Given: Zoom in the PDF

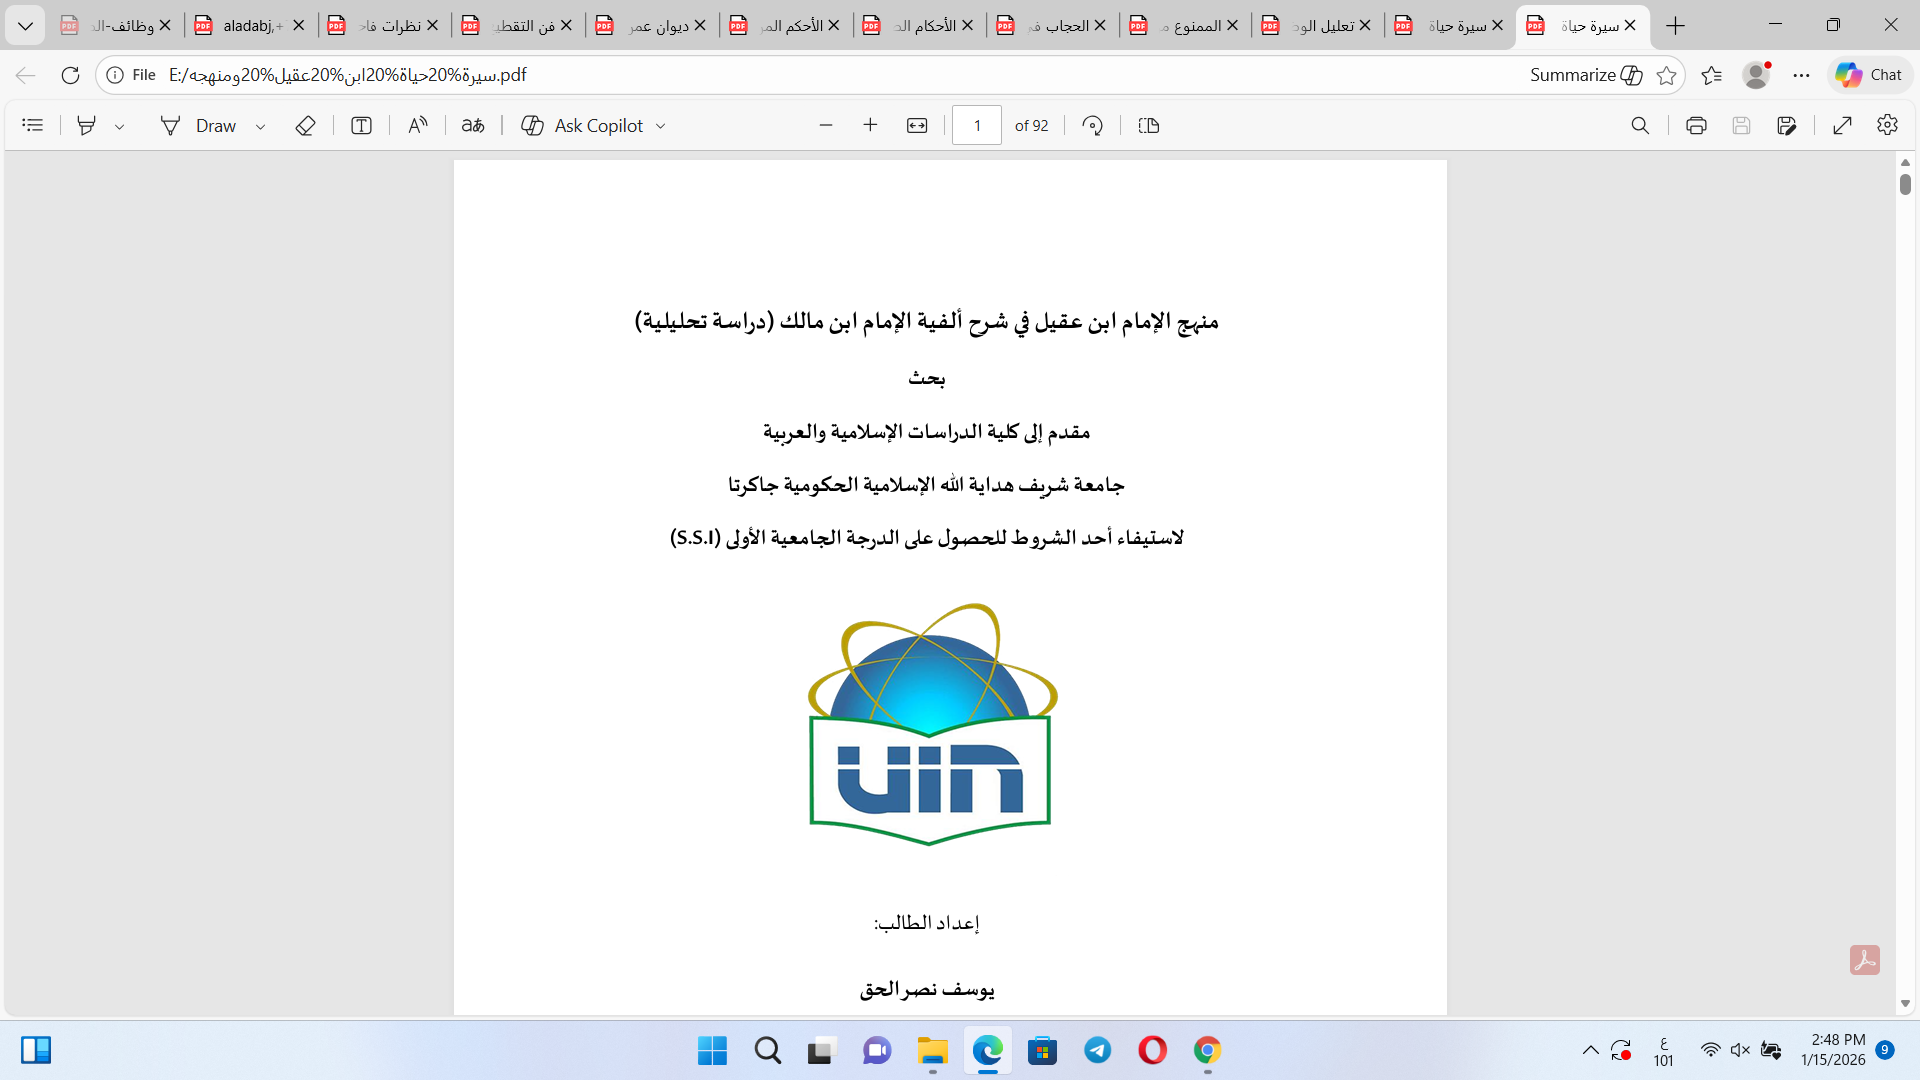Looking at the screenshot, I should pos(870,125).
